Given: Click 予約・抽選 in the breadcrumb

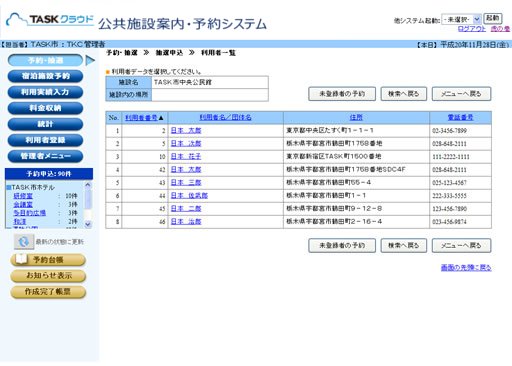Looking at the screenshot, I should (122, 53).
